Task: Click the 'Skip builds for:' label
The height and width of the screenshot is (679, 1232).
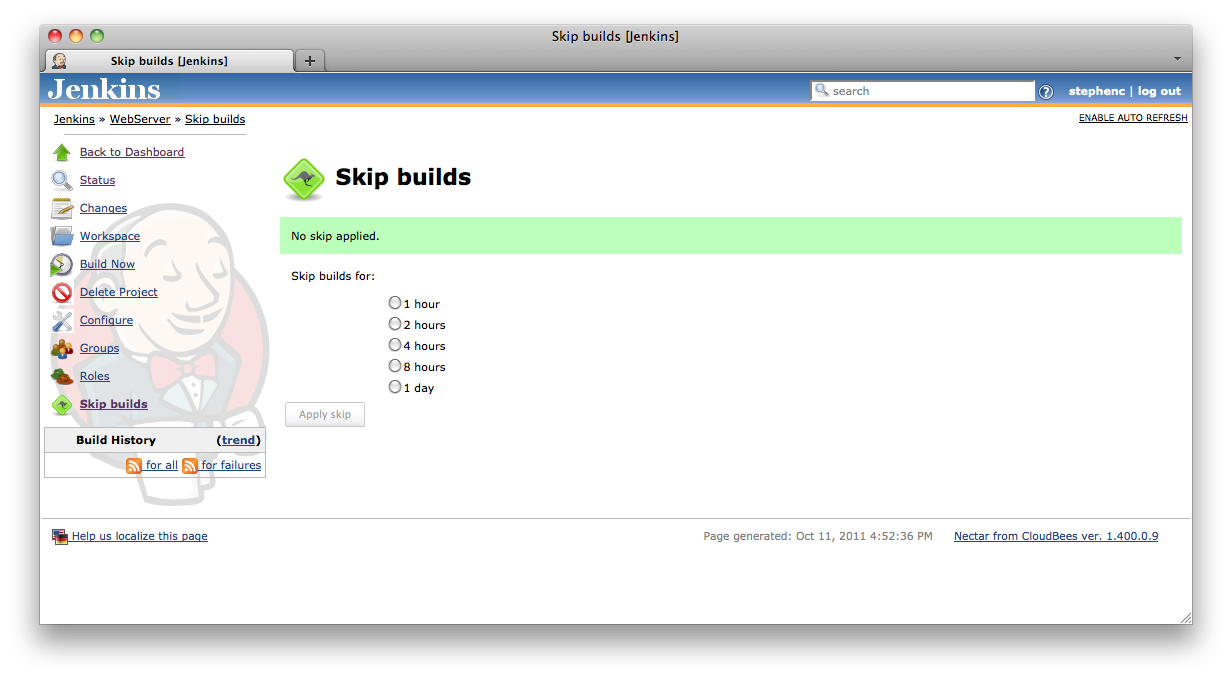Action: tap(333, 276)
